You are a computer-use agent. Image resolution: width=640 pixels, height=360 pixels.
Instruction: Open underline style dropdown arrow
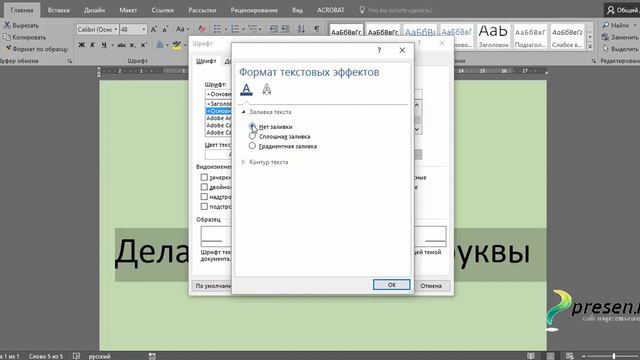tap(112, 45)
